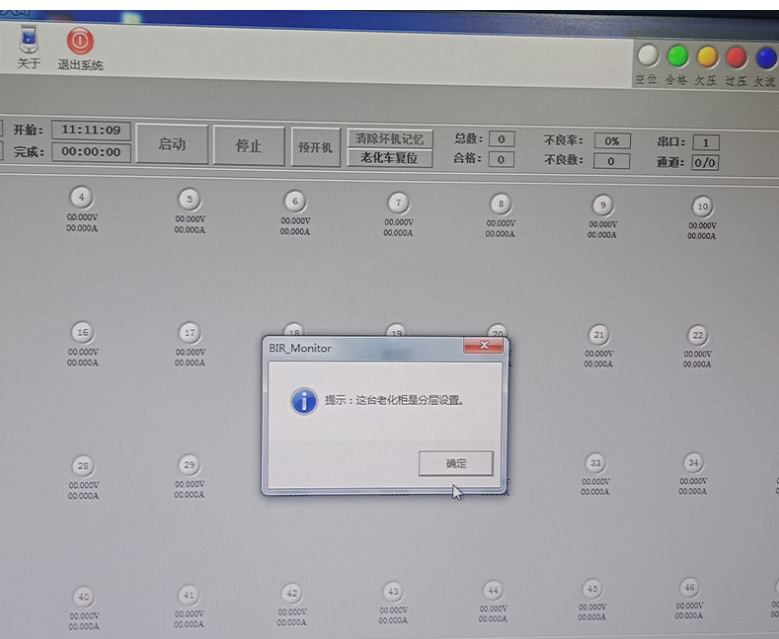Click the 不良率 0% field
The width and height of the screenshot is (779, 639).
click(612, 141)
